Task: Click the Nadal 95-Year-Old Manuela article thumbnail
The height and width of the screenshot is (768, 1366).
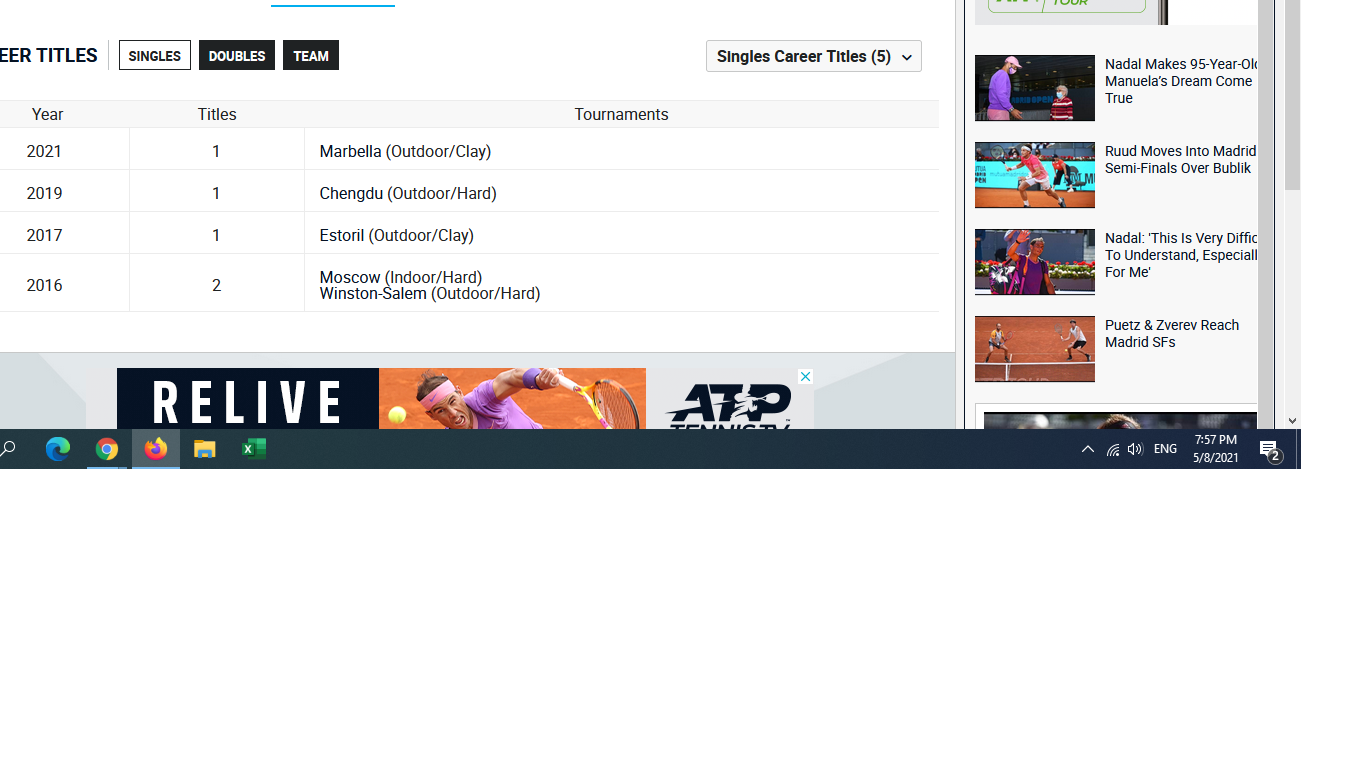Action: pyautogui.click(x=1034, y=88)
